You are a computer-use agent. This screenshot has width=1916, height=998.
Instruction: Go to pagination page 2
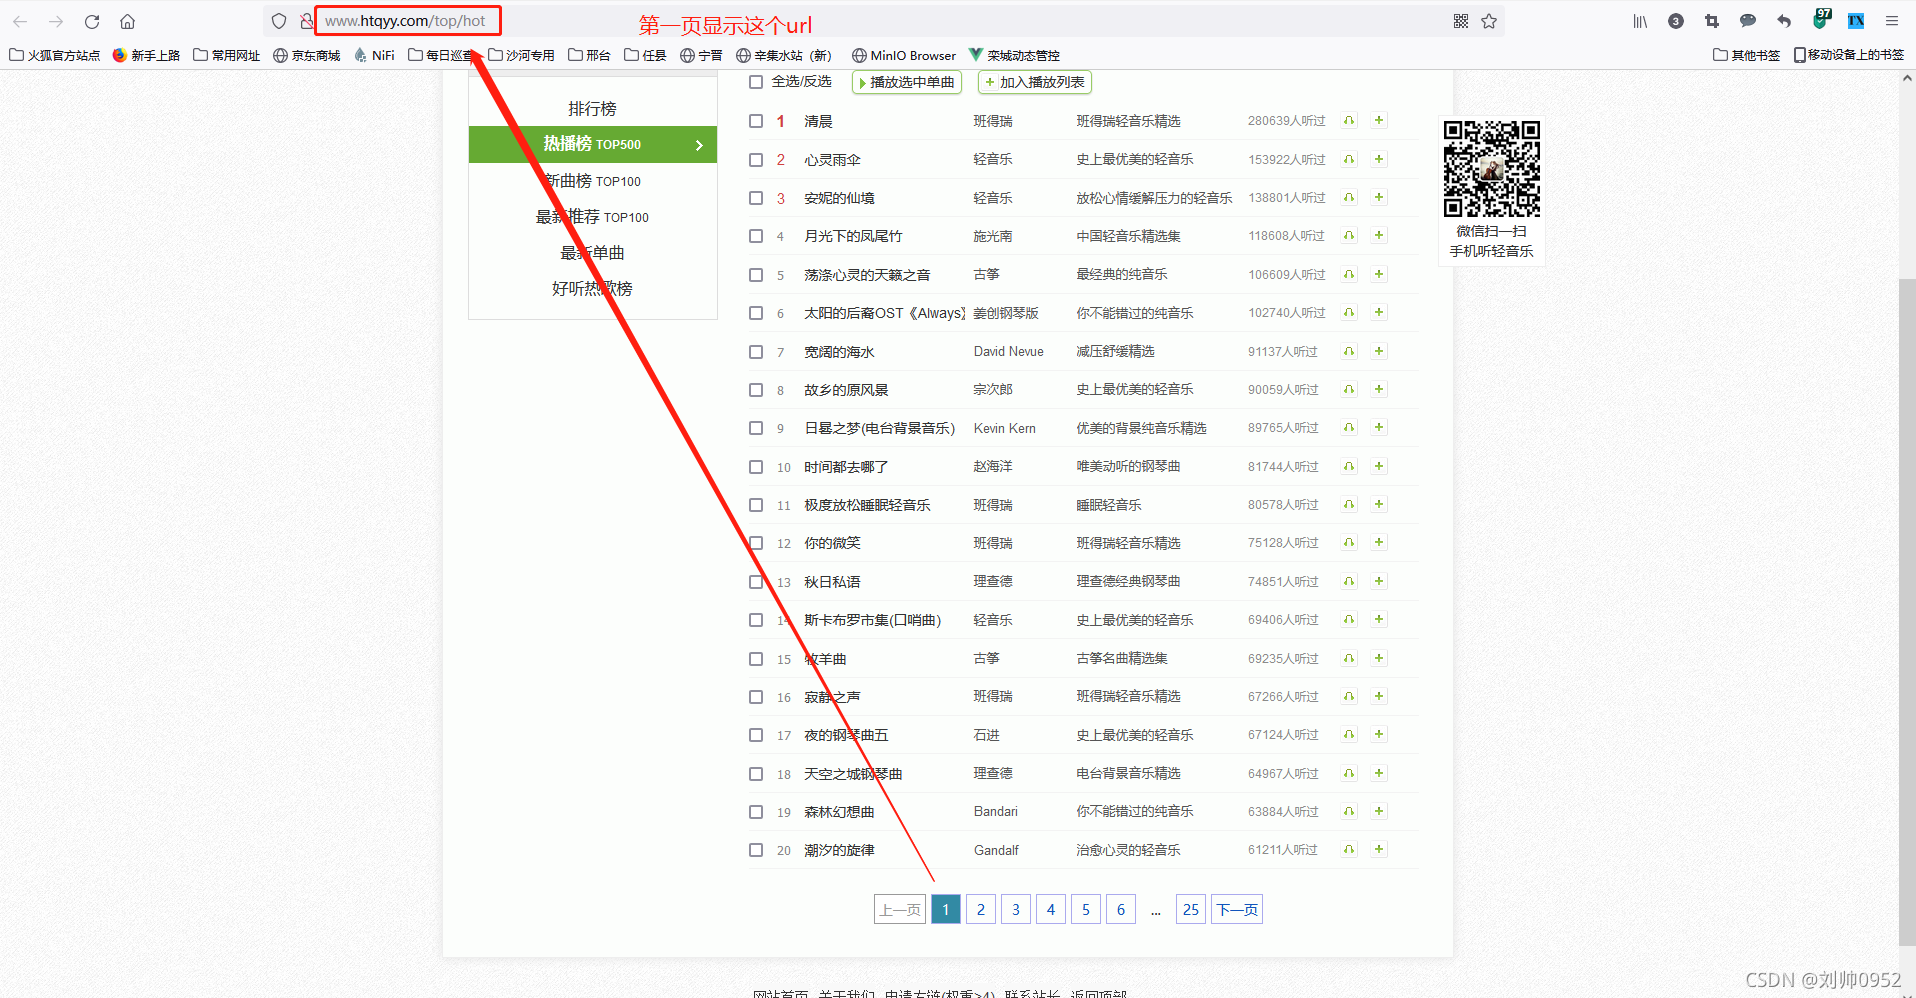tap(981, 909)
